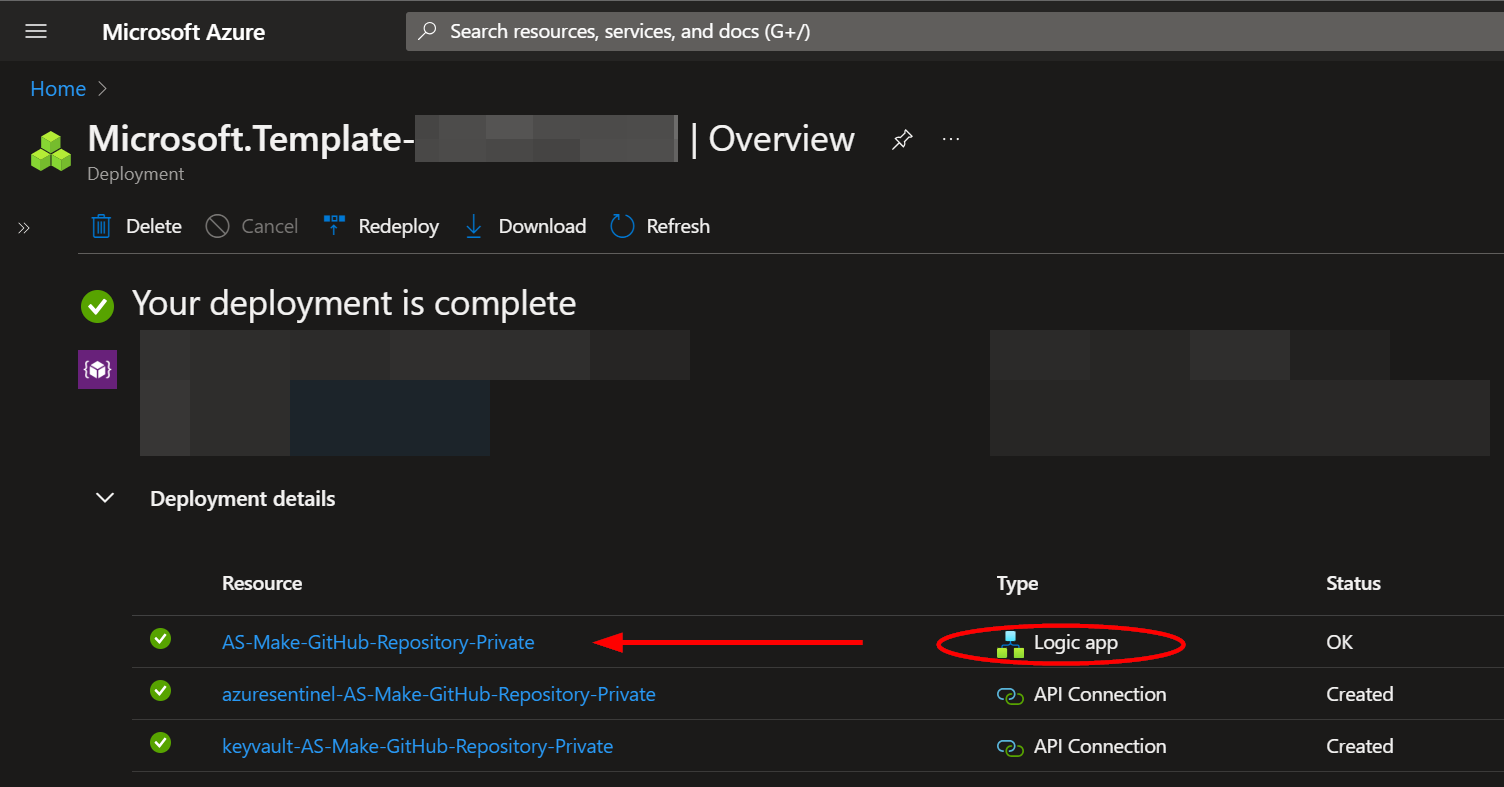Click Created status in keyvault row
Image resolution: width=1504 pixels, height=787 pixels.
point(1360,746)
